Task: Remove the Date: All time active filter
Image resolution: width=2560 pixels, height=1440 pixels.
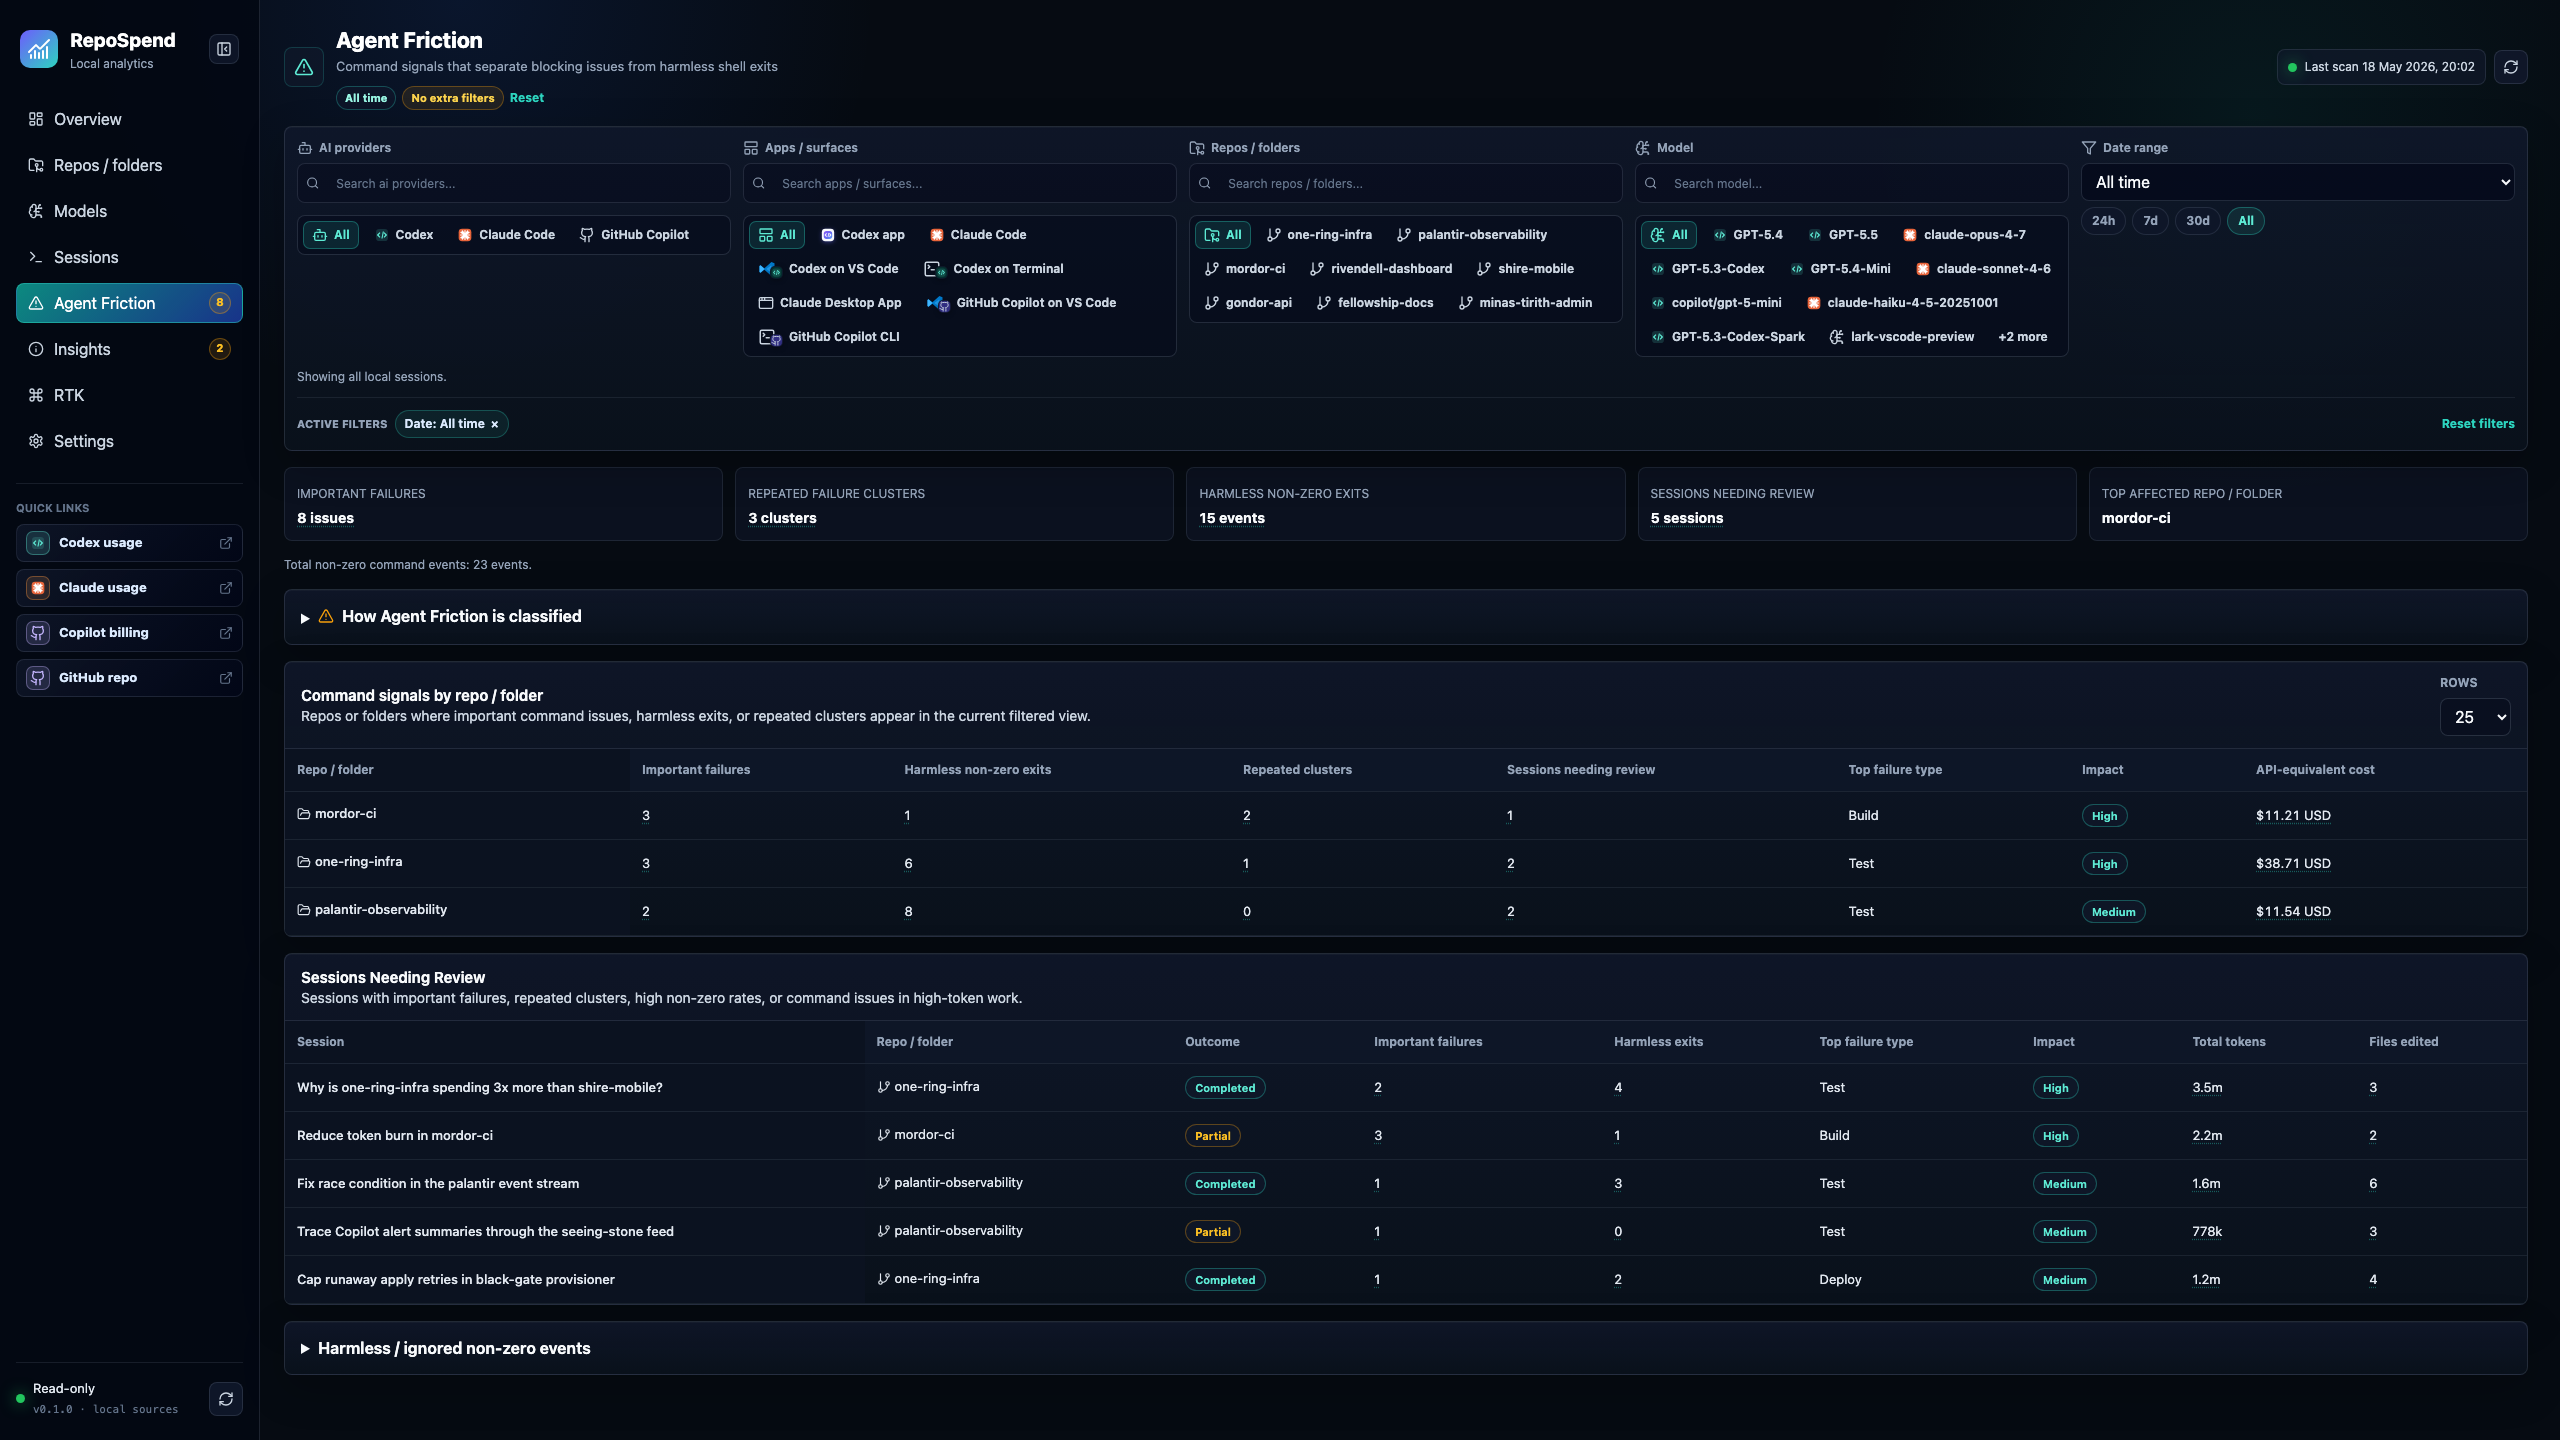Action: [x=494, y=424]
